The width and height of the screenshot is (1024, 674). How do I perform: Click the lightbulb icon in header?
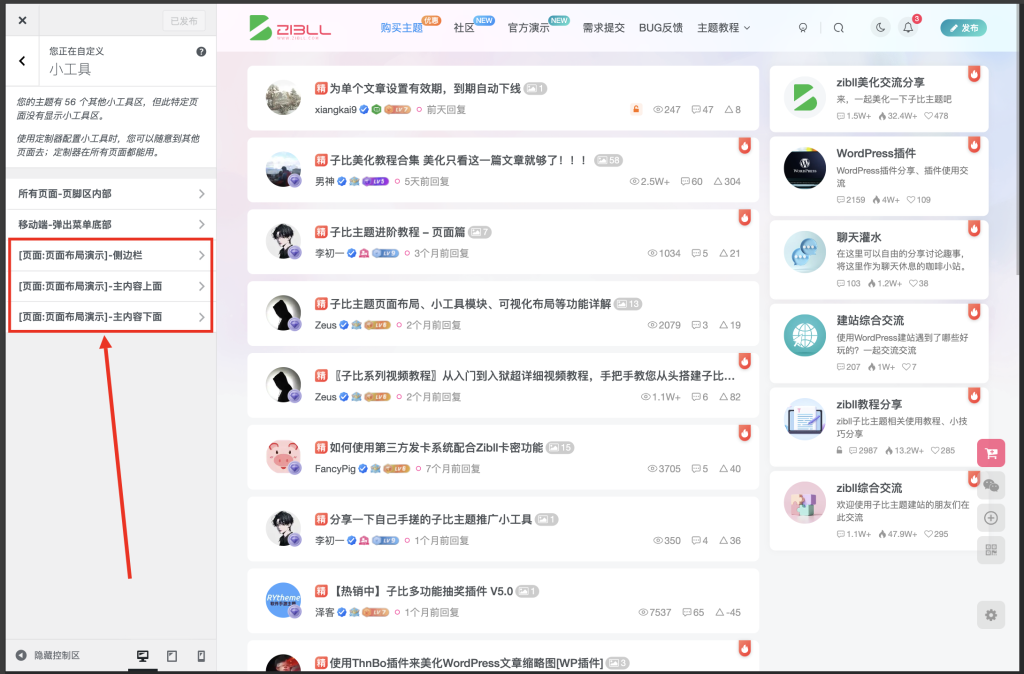pyautogui.click(x=803, y=27)
